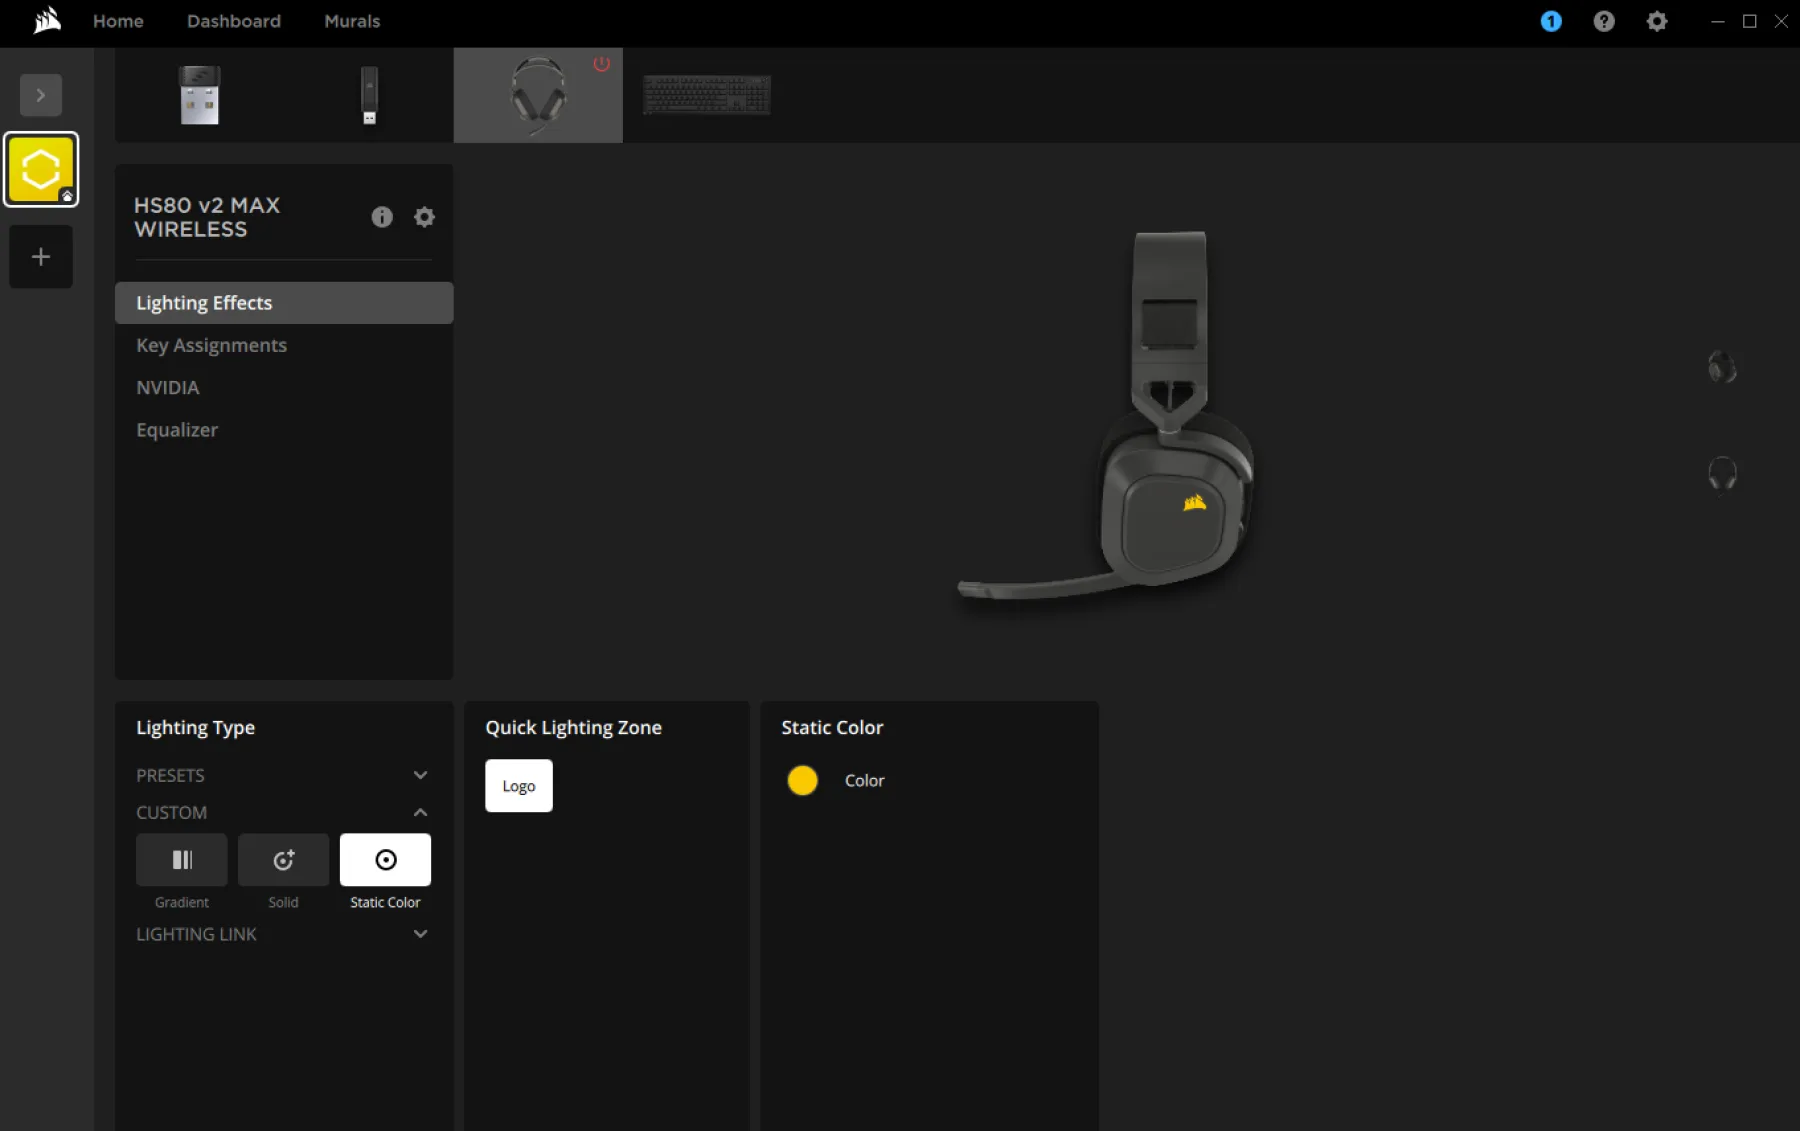Choose the Static Color lighting type
The width and height of the screenshot is (1800, 1131).
[x=385, y=860]
